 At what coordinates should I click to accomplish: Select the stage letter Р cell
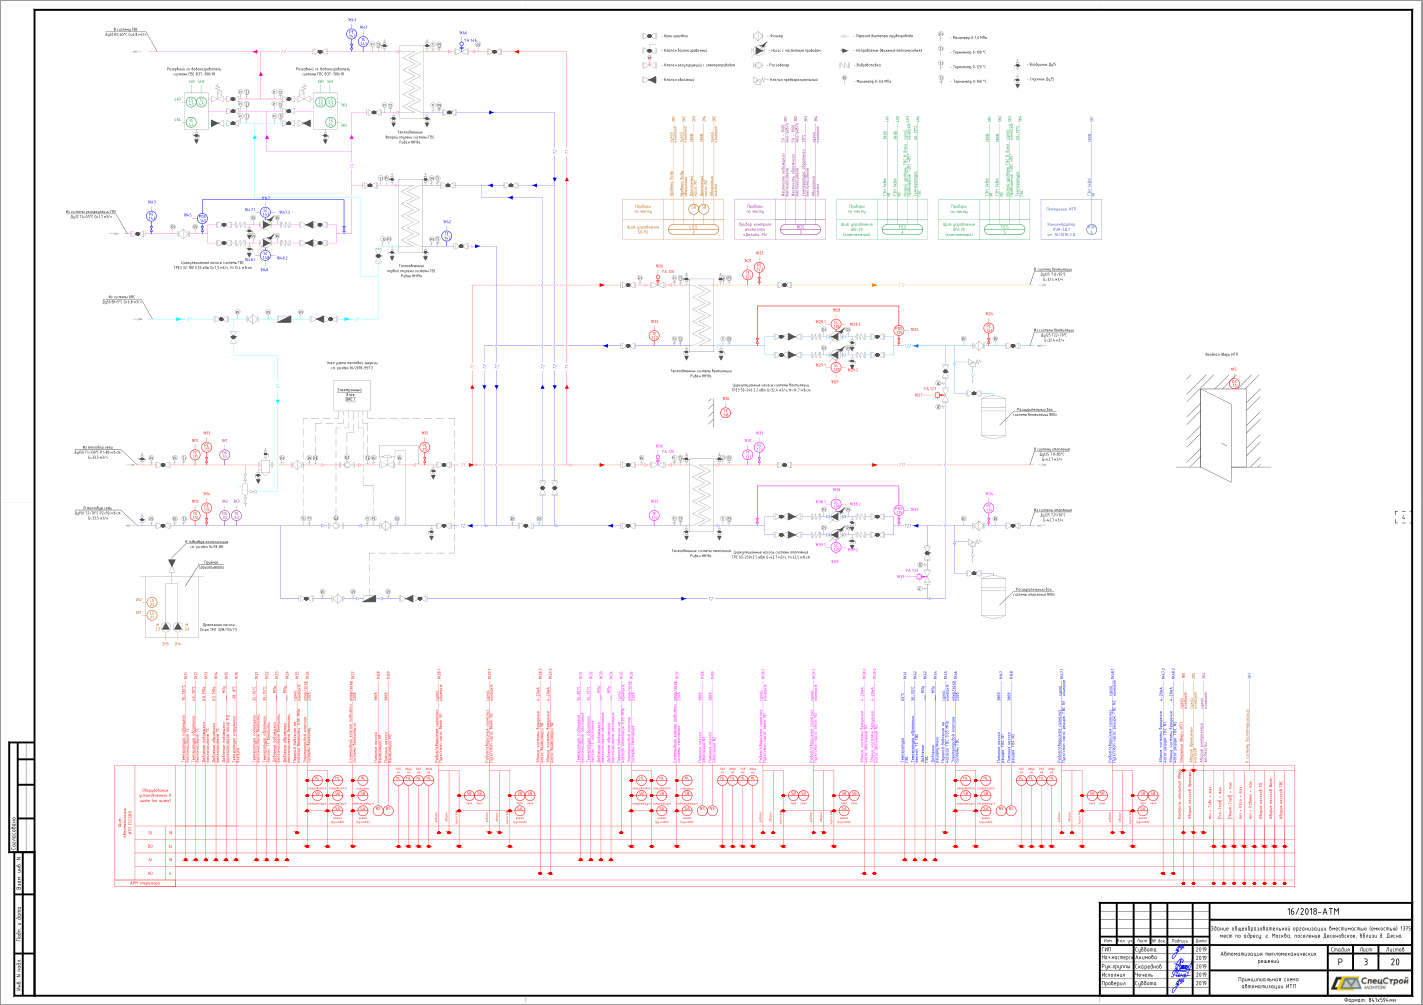click(1340, 960)
